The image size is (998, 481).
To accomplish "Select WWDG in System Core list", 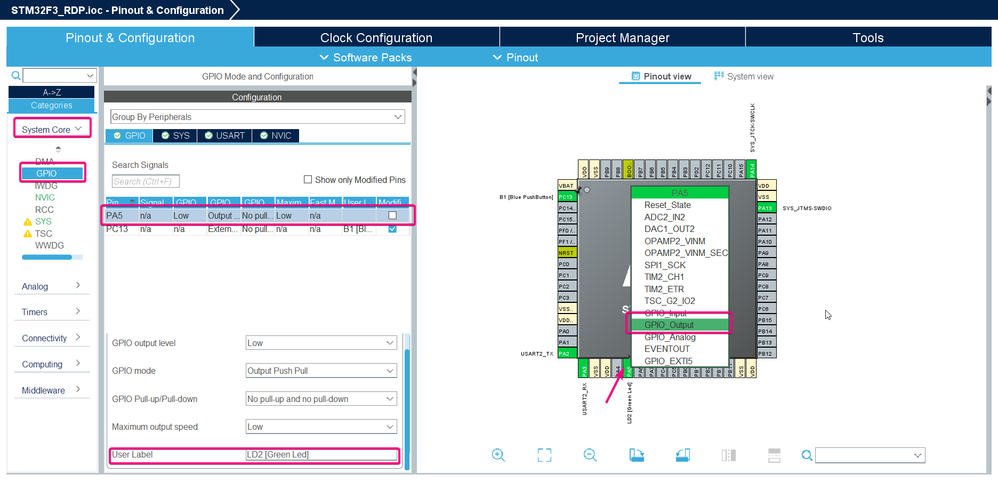I will 49,245.
